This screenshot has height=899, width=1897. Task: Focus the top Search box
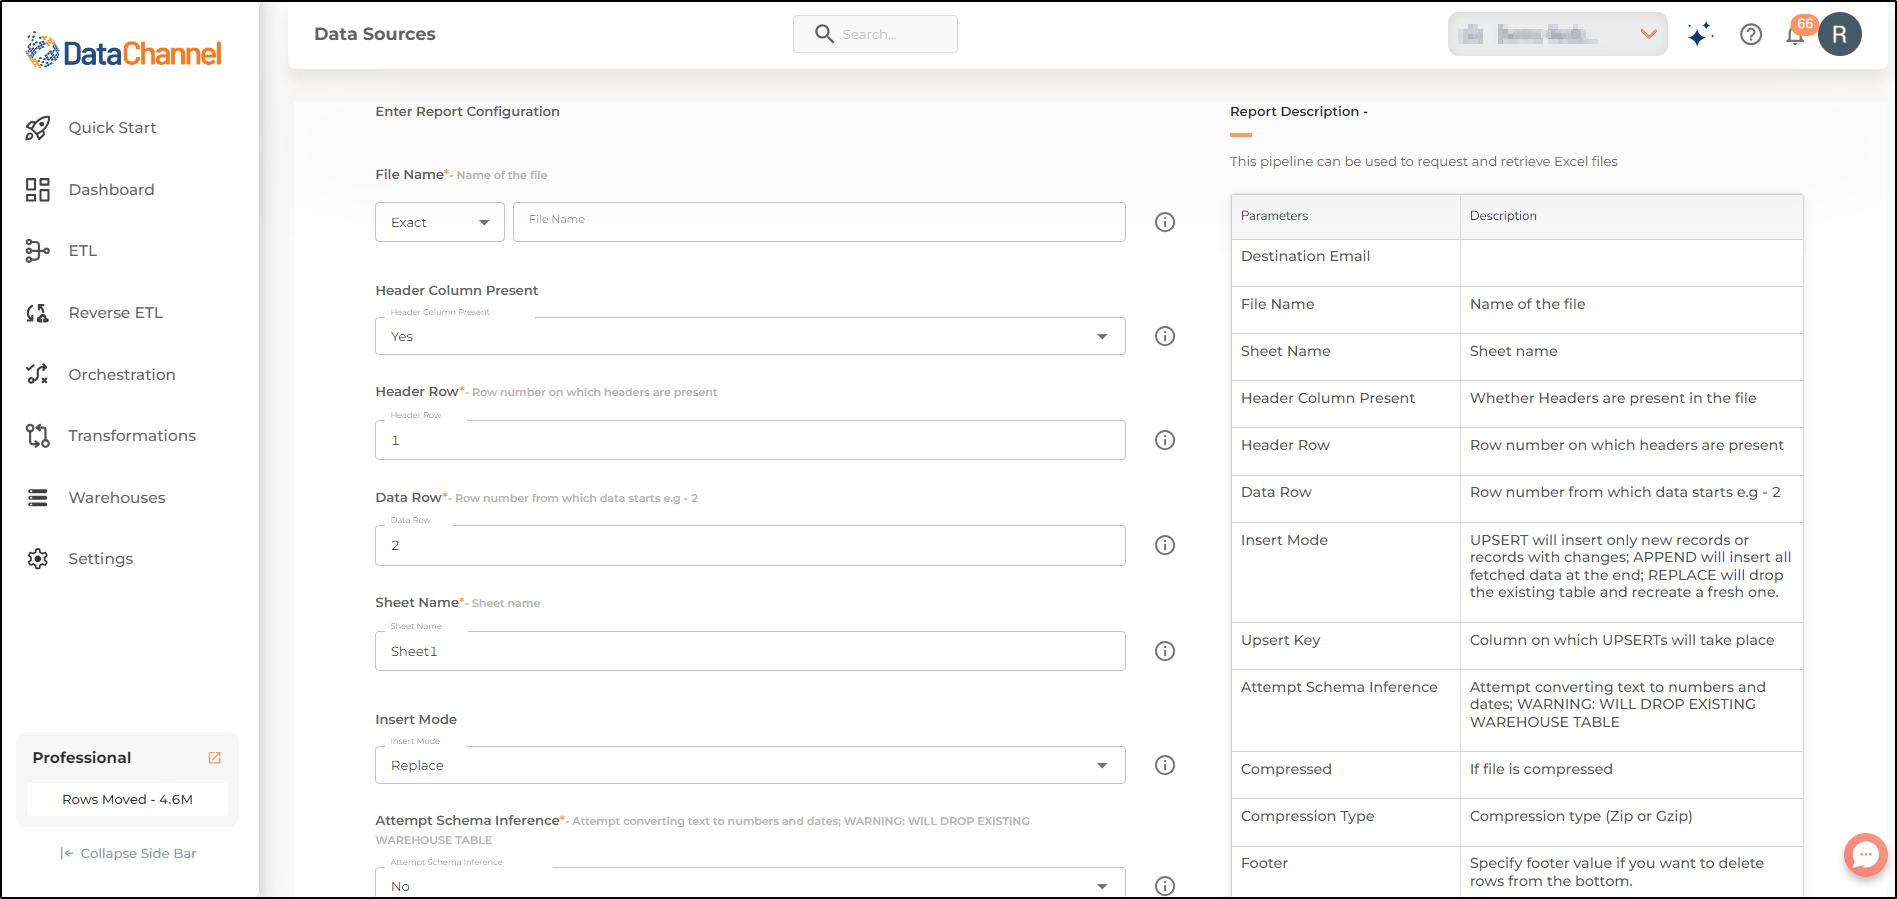tap(875, 34)
